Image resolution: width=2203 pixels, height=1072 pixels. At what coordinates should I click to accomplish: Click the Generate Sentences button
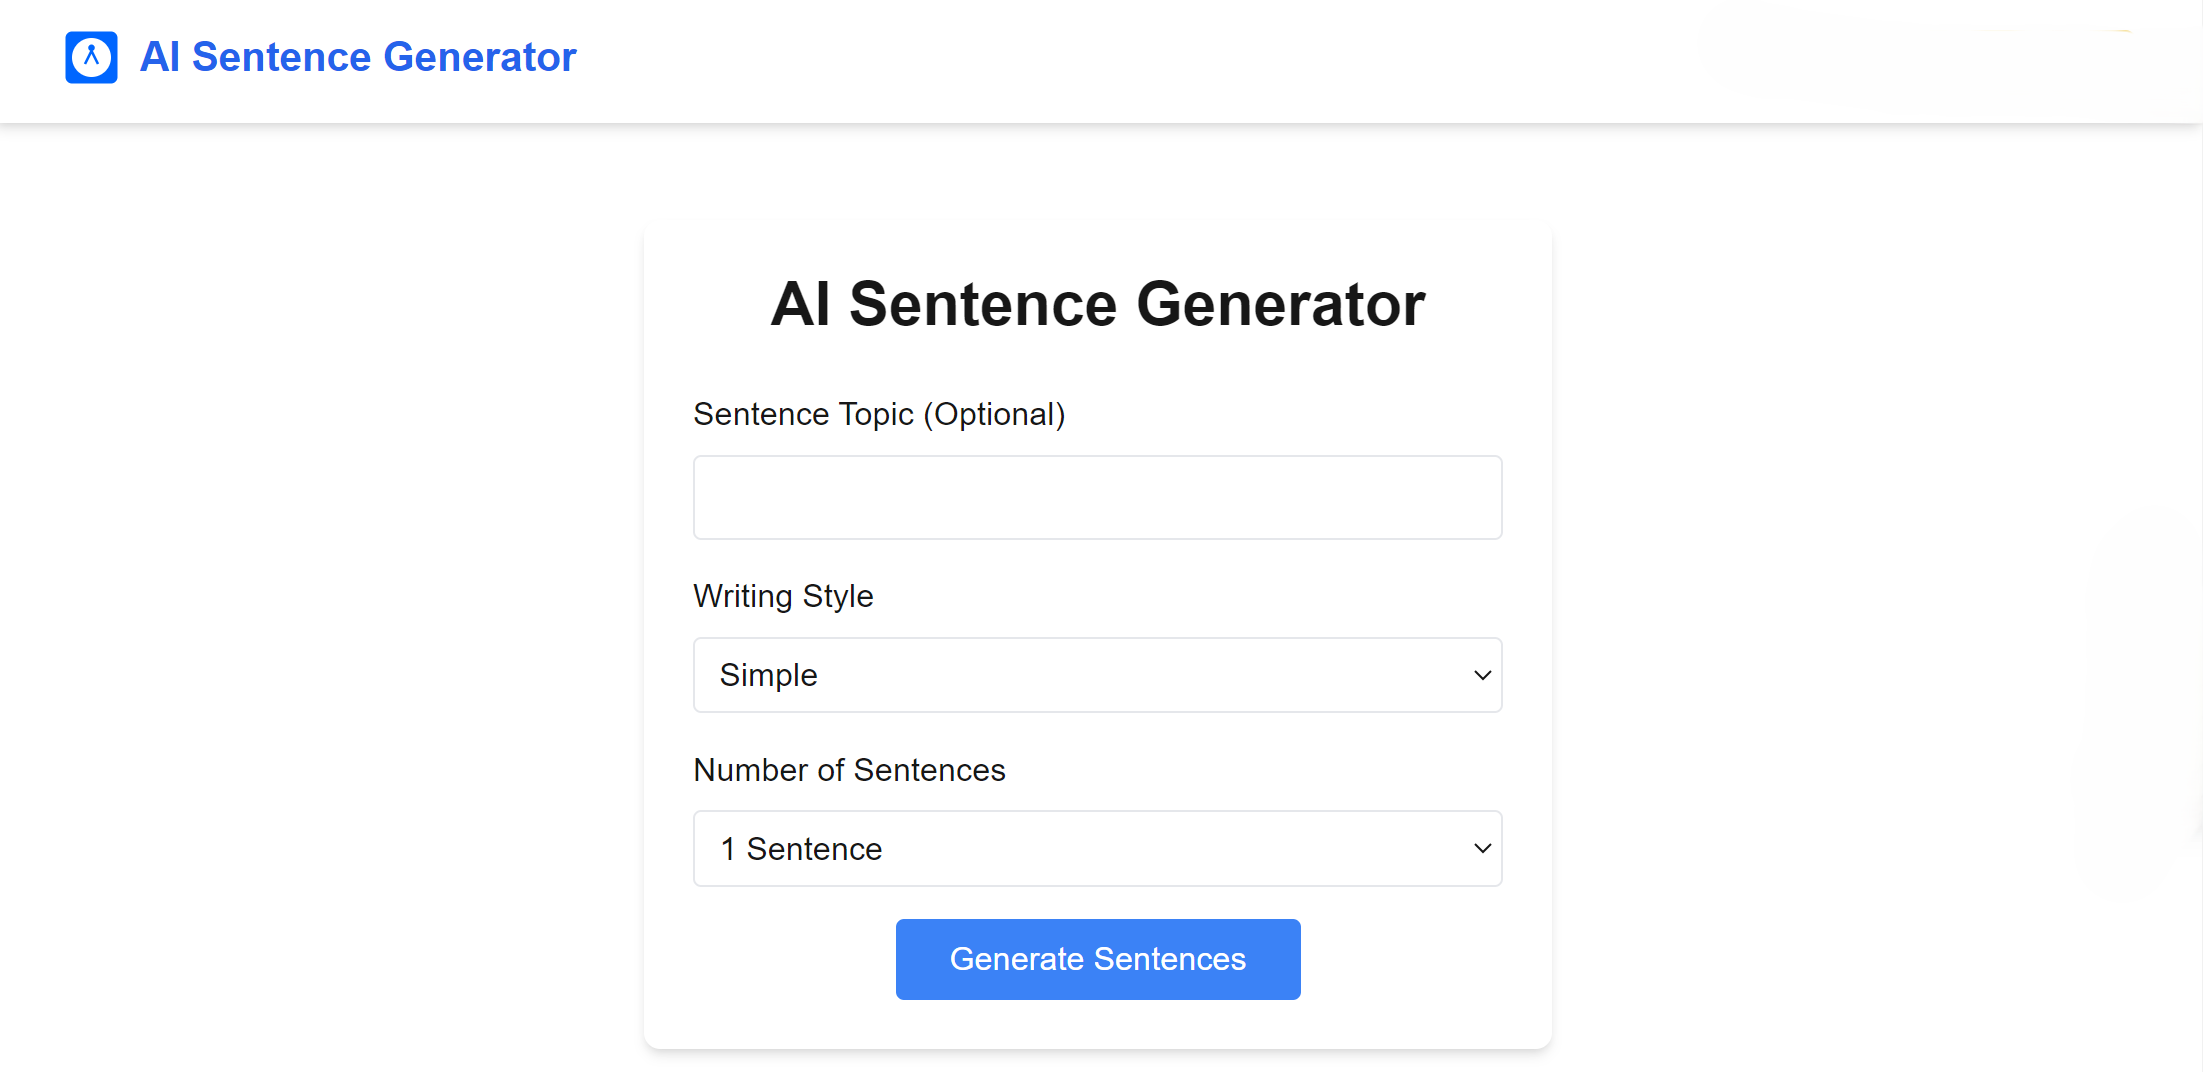click(x=1097, y=959)
